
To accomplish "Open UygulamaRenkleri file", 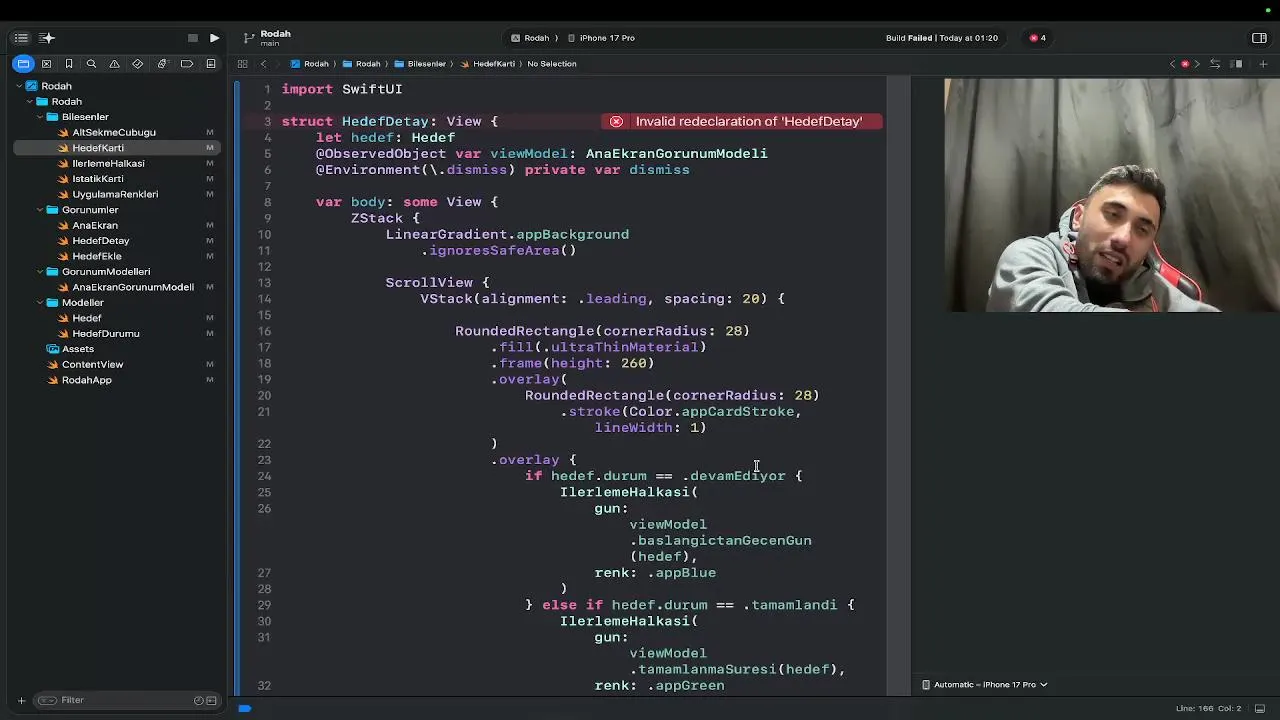I will (x=115, y=194).
